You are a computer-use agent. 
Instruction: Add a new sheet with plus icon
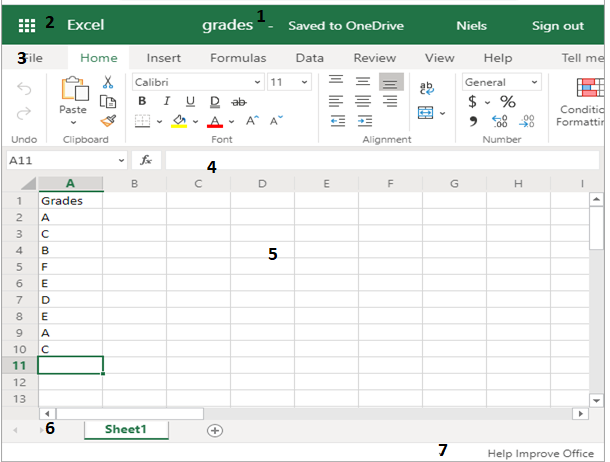tap(214, 430)
